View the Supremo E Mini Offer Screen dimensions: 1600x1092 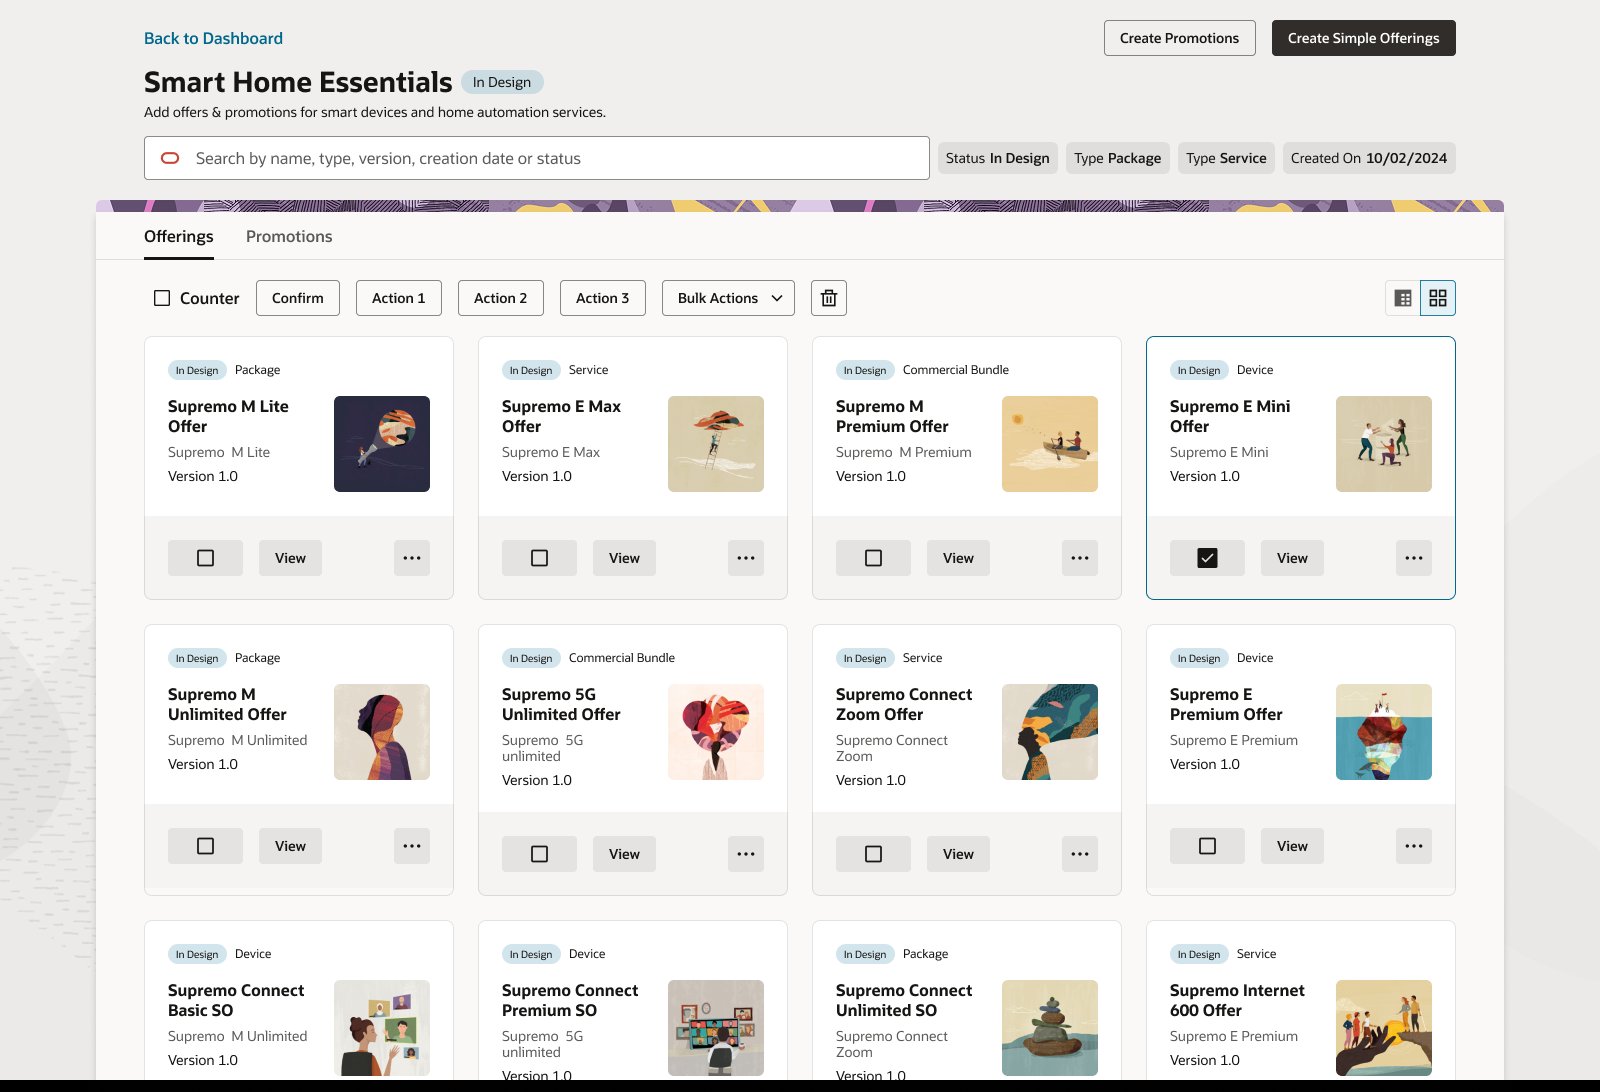[x=1292, y=558]
